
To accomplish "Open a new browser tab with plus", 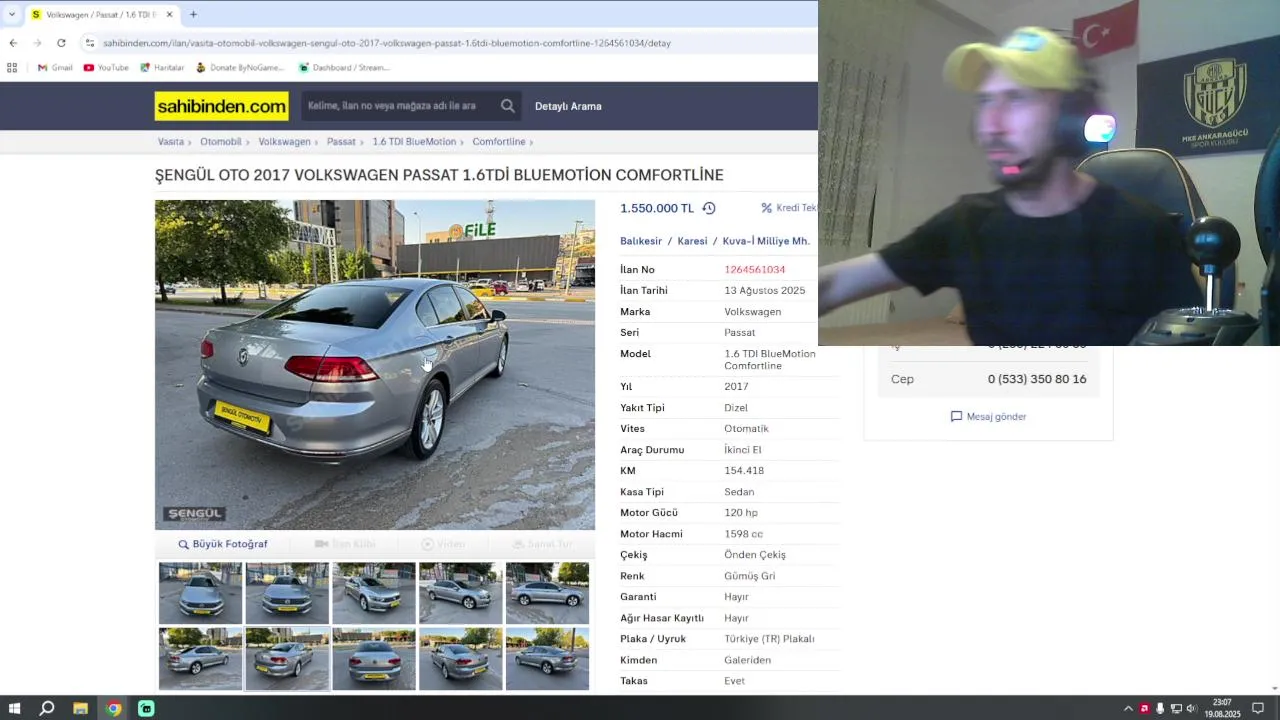I will pos(193,14).
